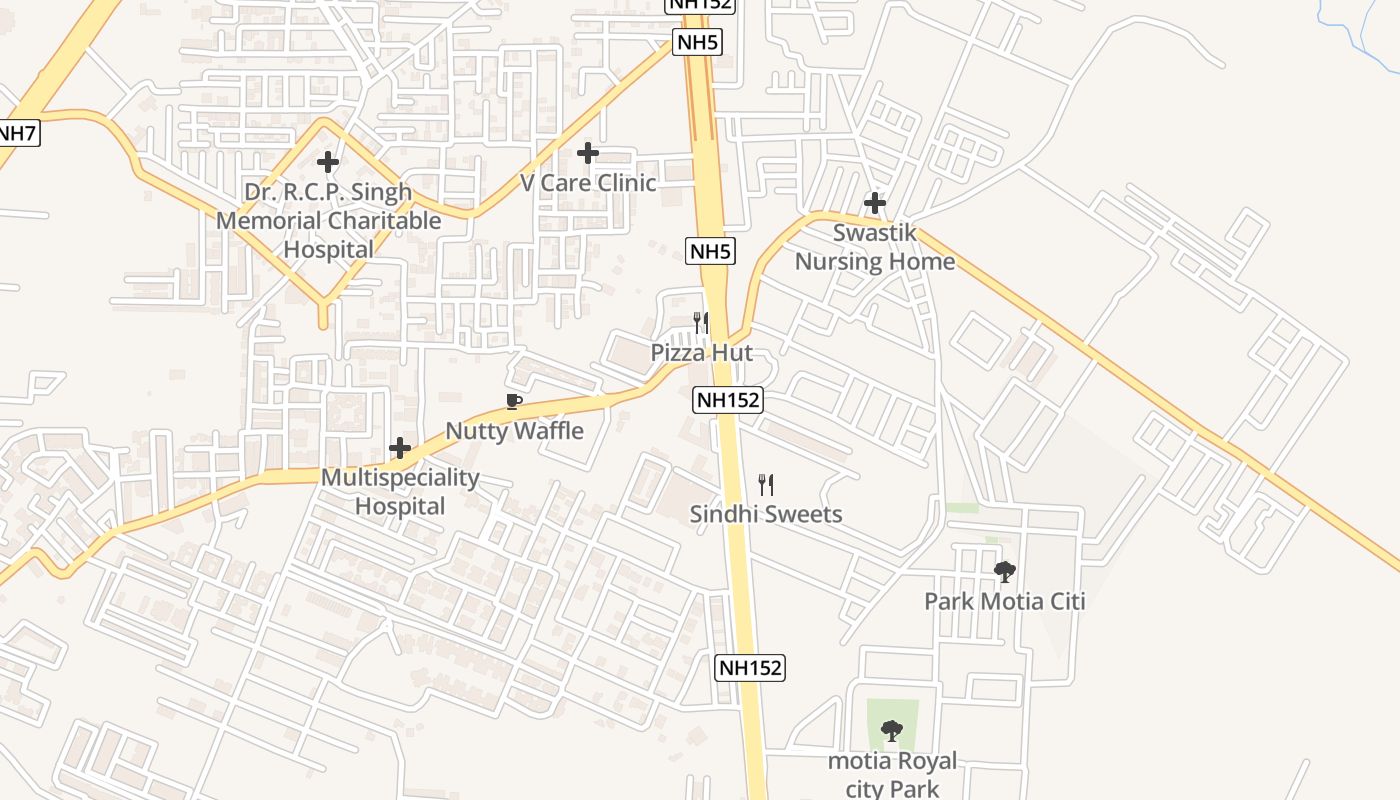Screen dimensions: 1400x800
Task: Open the Park Motia Citi label
Action: [x=1004, y=602]
